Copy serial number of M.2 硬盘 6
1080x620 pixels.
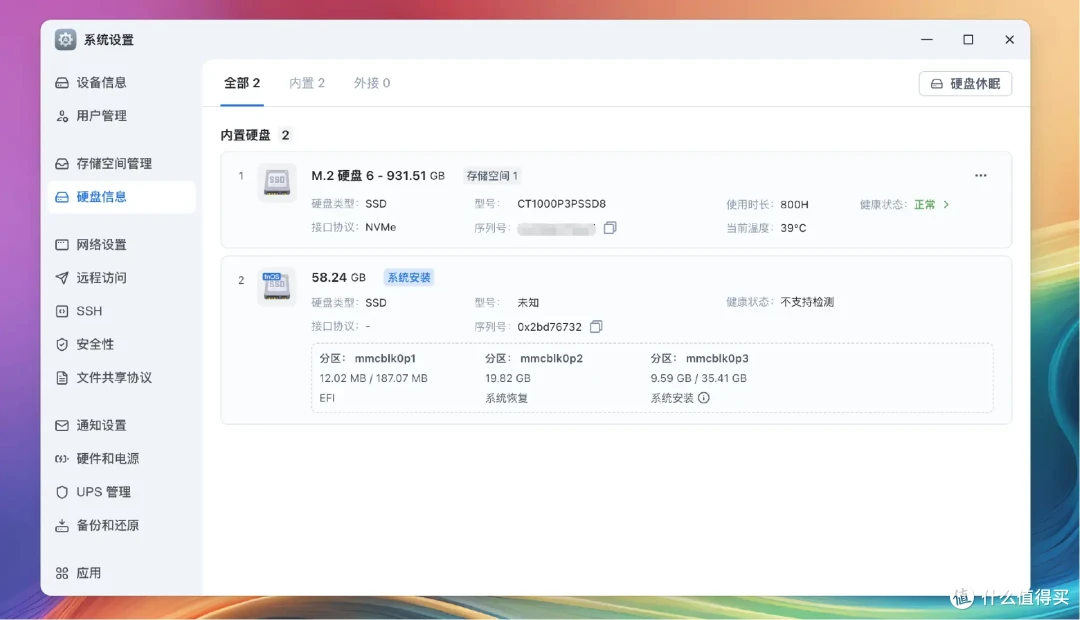tap(610, 228)
